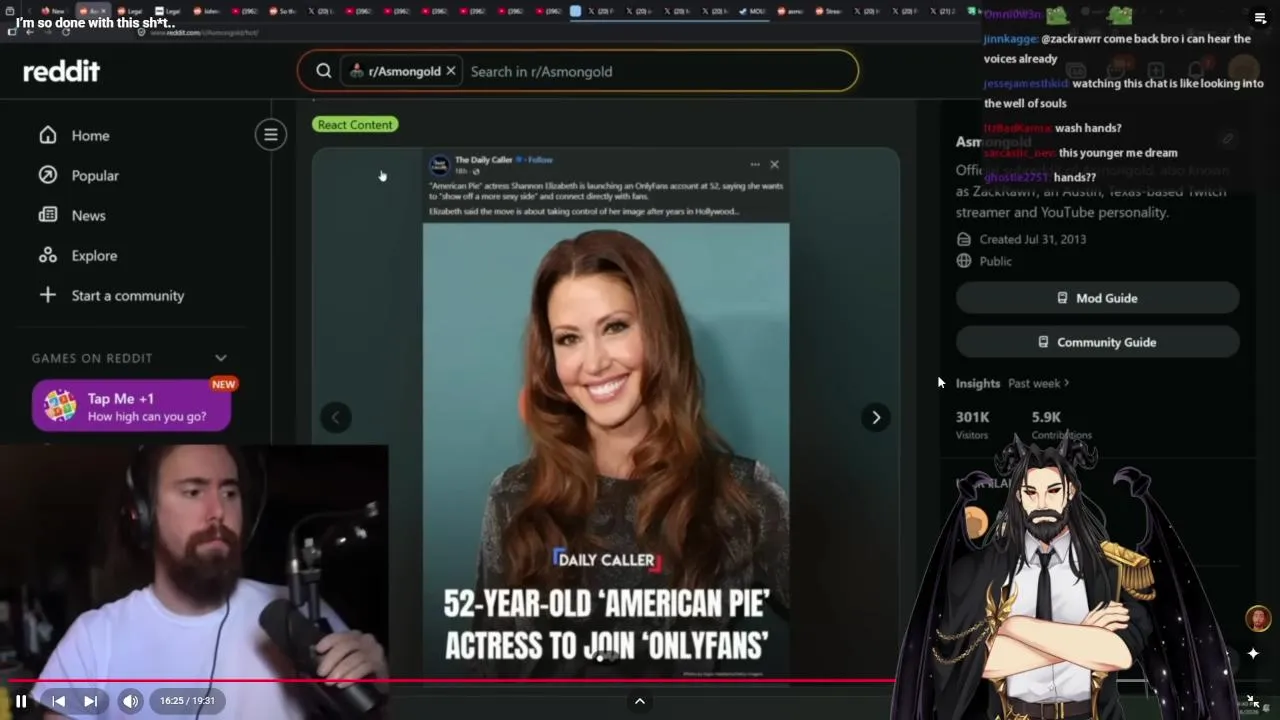Close the embedded Daily Caller post
The height and width of the screenshot is (720, 1280).
pos(774,164)
